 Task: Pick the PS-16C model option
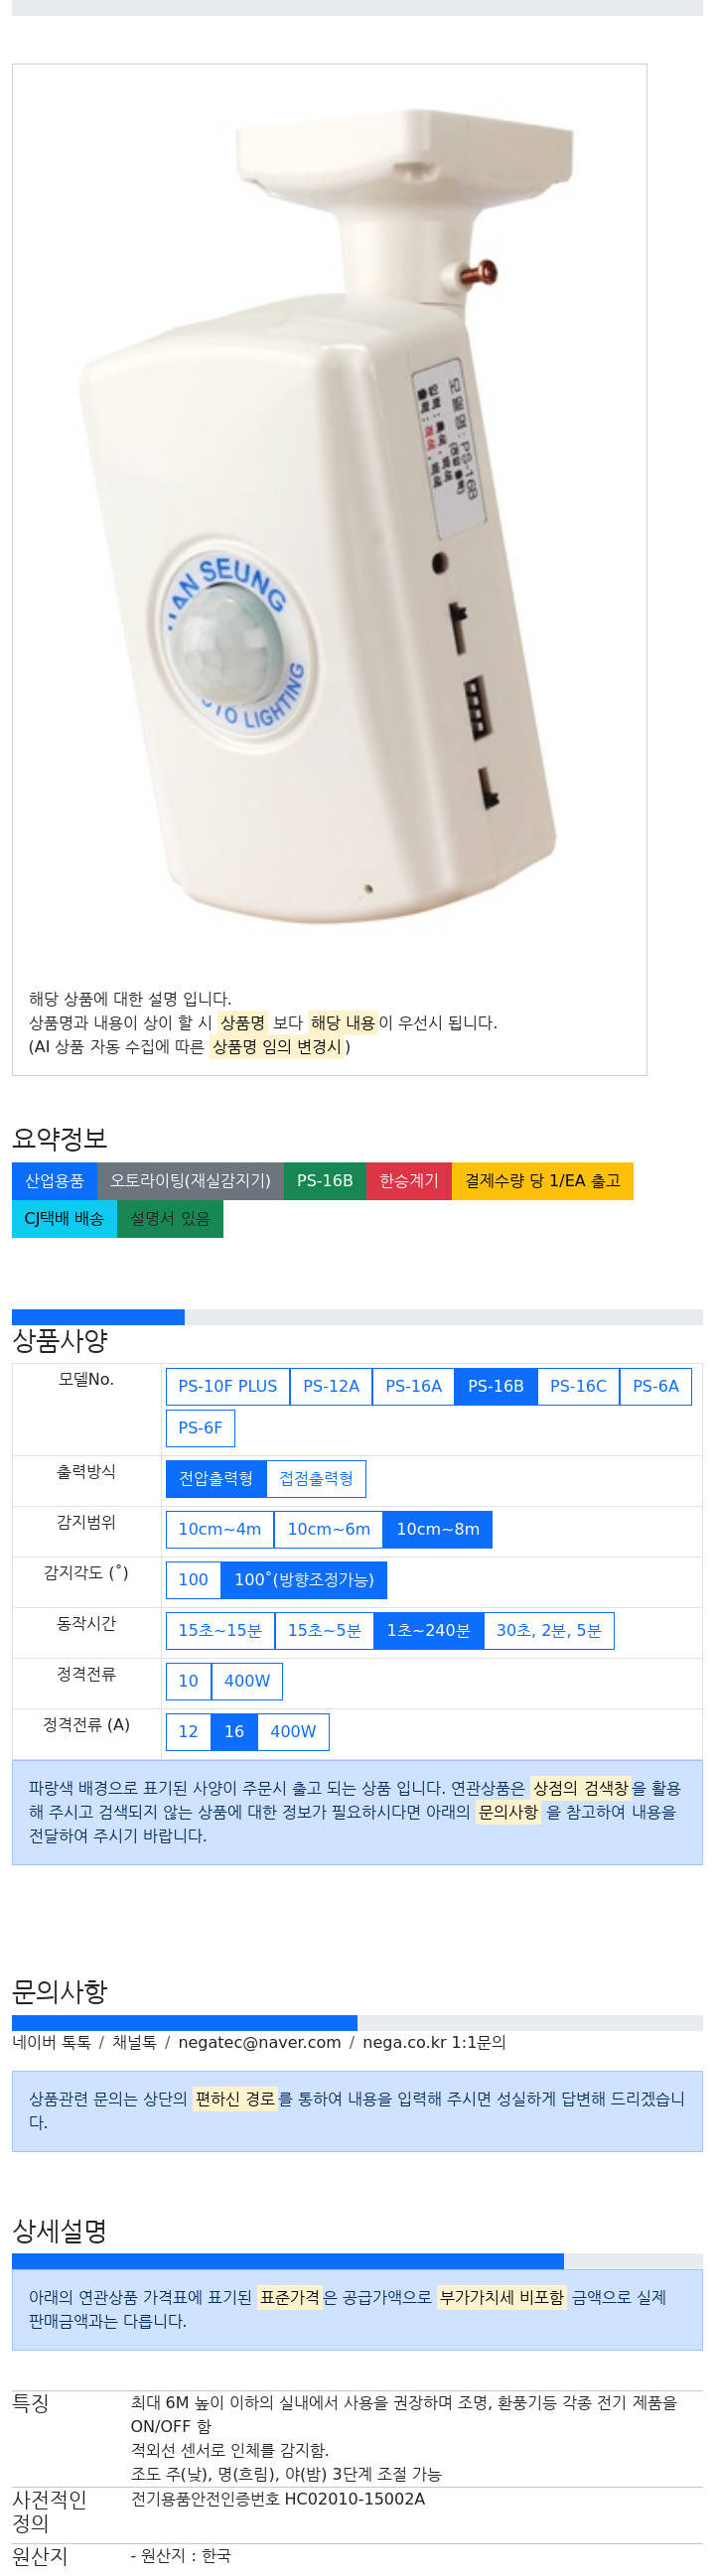(x=578, y=1386)
